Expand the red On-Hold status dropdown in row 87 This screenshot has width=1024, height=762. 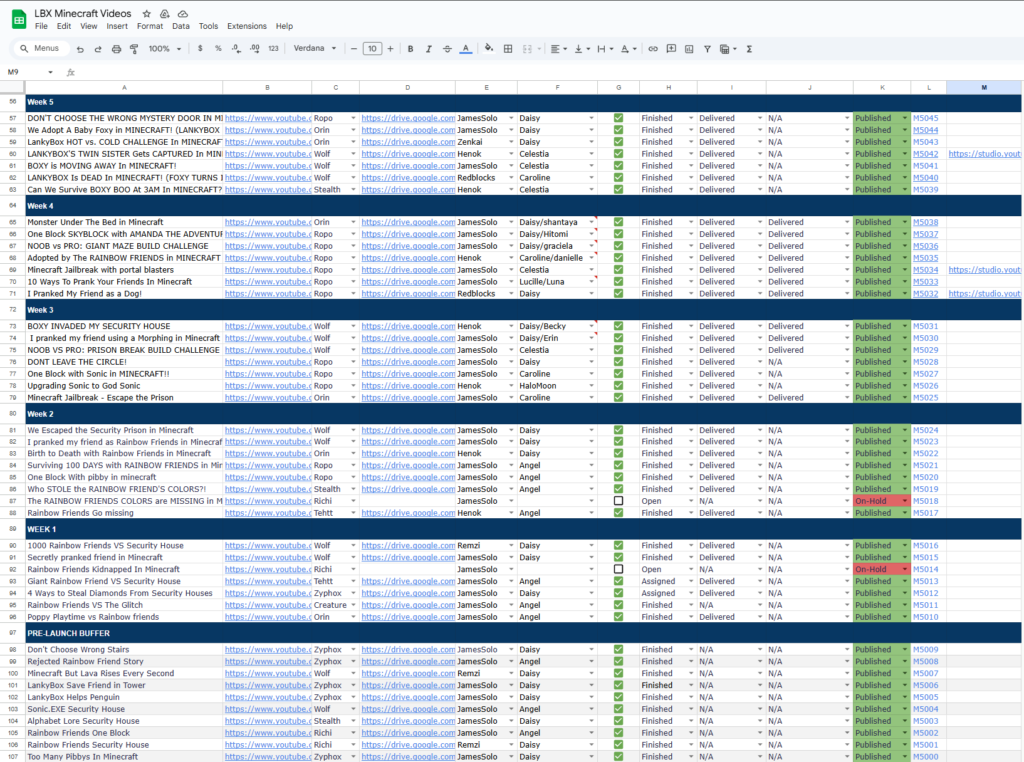click(x=905, y=501)
